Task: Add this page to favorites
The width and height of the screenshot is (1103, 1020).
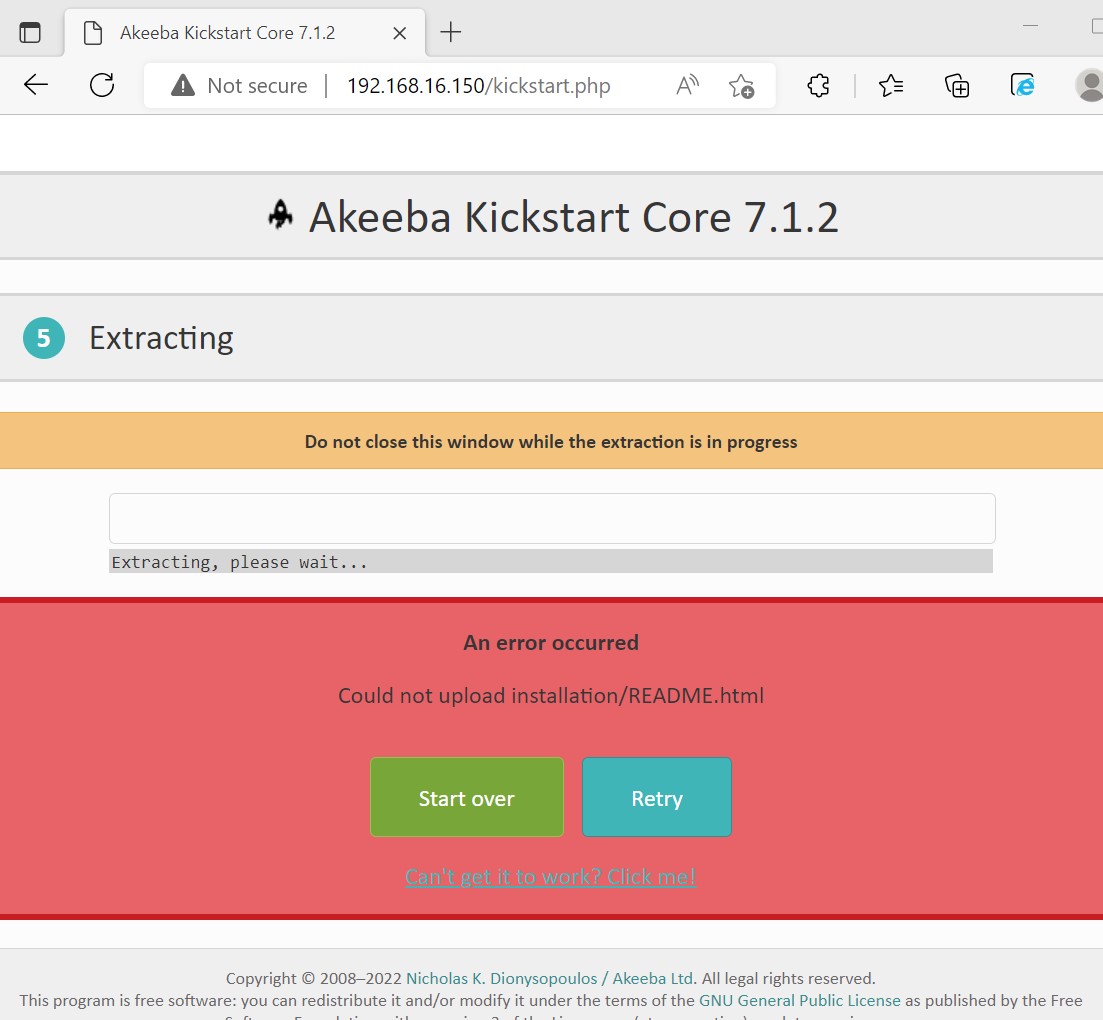Action: [741, 86]
